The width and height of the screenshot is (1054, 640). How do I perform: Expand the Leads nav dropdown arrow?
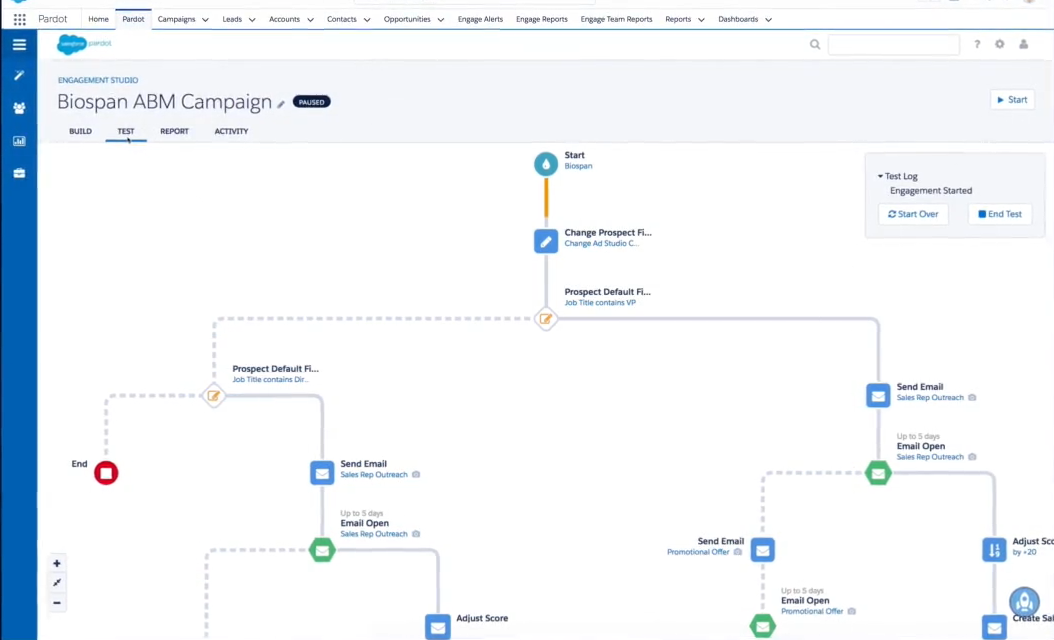pyautogui.click(x=252, y=20)
